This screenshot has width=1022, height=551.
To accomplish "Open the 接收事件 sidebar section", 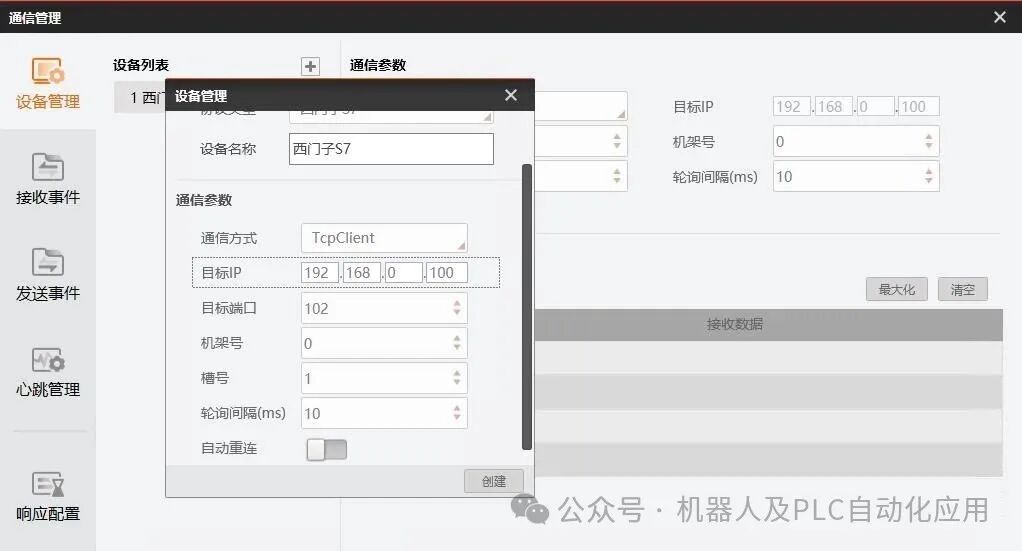I will coord(48,179).
